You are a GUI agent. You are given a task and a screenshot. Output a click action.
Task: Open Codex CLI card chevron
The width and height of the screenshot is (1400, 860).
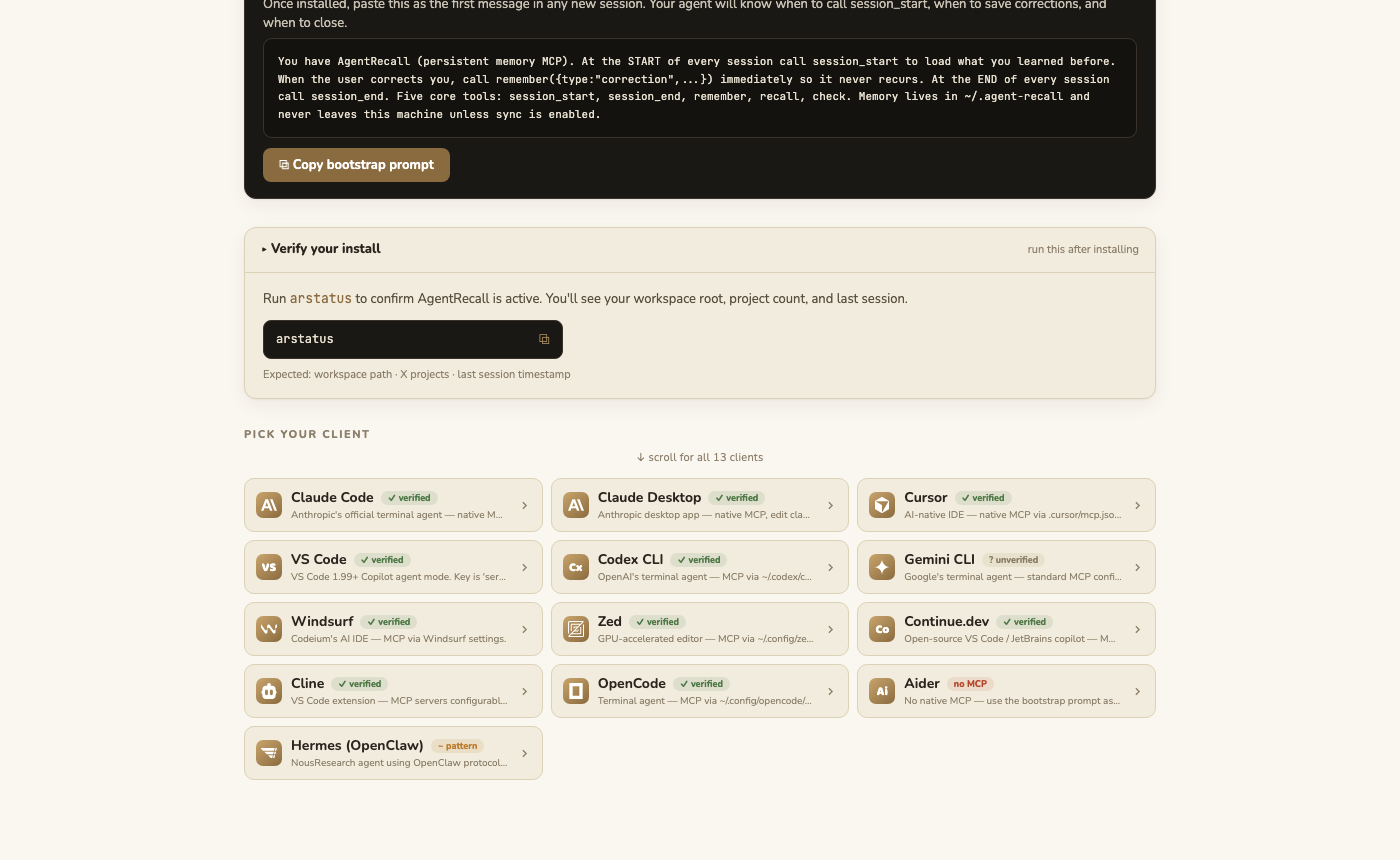click(x=830, y=568)
